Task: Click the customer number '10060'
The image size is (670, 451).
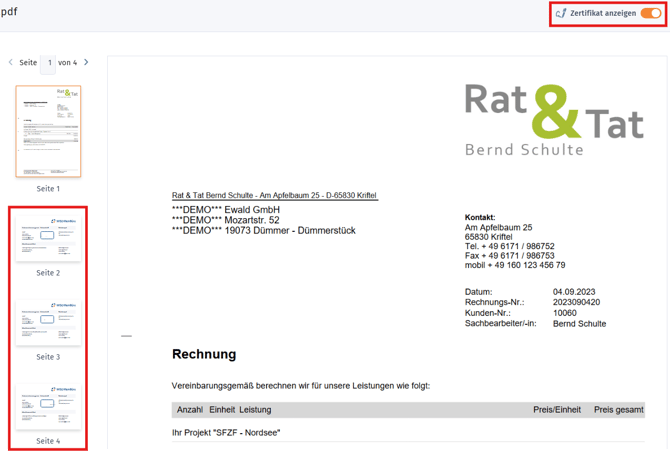Action: click(x=565, y=313)
